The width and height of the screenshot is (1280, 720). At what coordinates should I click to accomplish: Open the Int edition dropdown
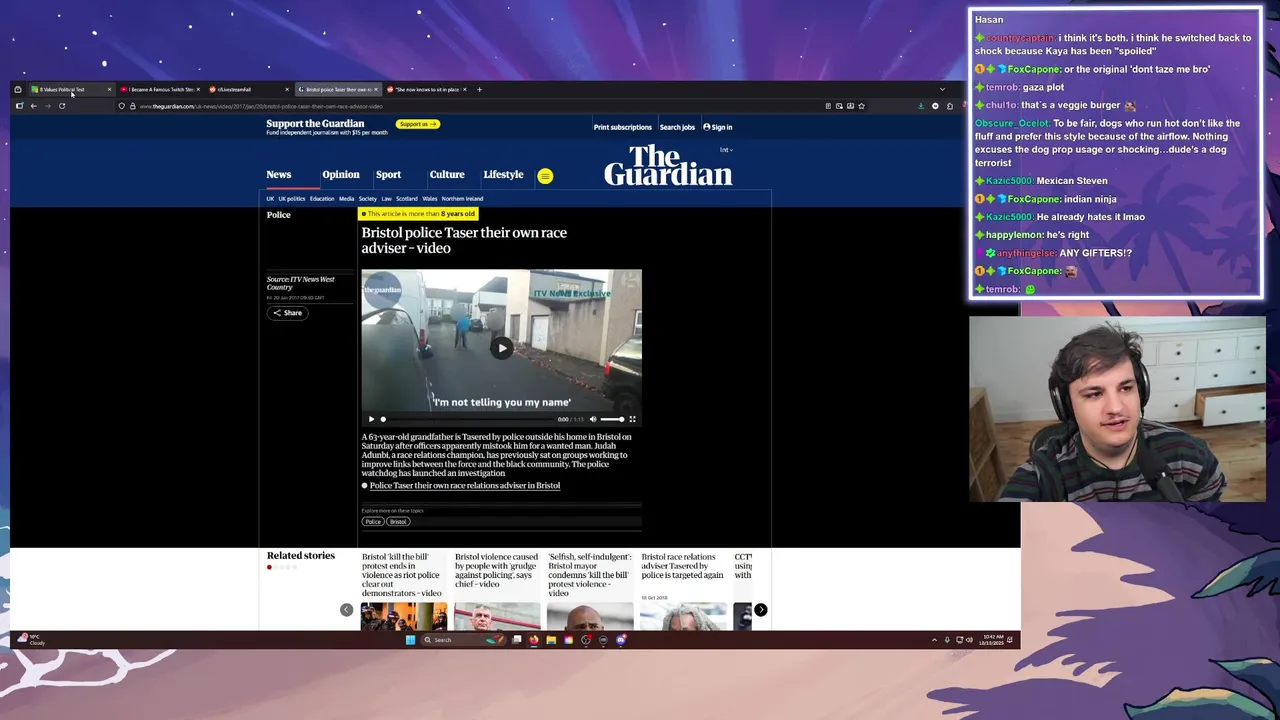[x=726, y=150]
